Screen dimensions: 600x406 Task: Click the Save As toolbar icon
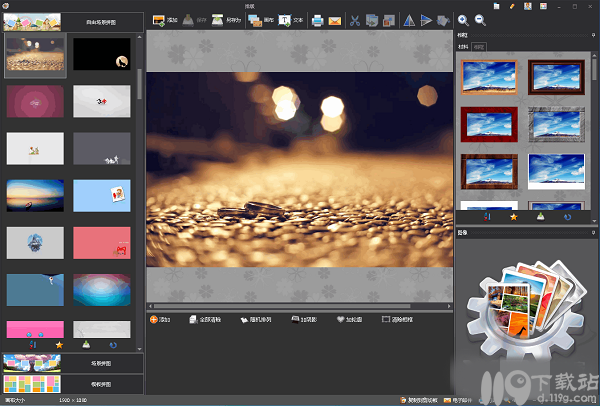217,20
